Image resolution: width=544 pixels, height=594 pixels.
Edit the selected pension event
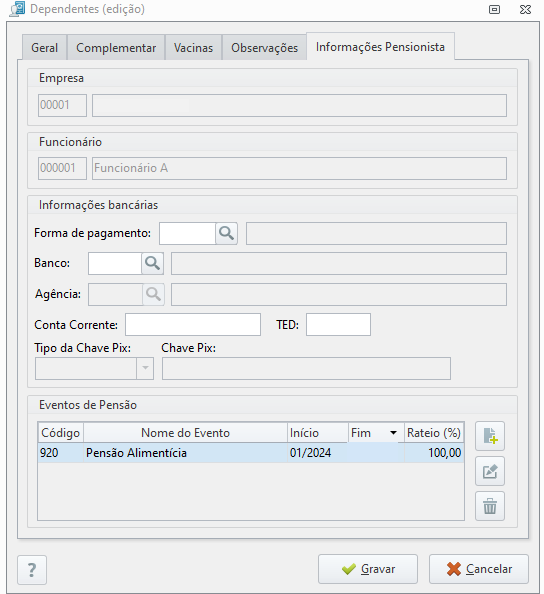point(490,471)
